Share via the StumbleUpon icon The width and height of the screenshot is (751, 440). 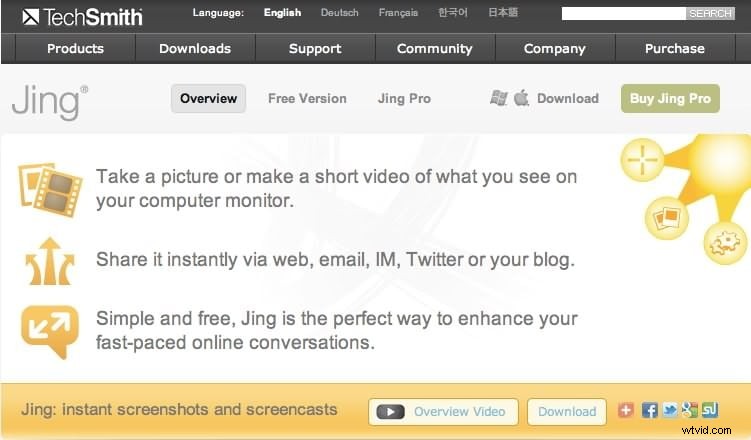coord(710,410)
